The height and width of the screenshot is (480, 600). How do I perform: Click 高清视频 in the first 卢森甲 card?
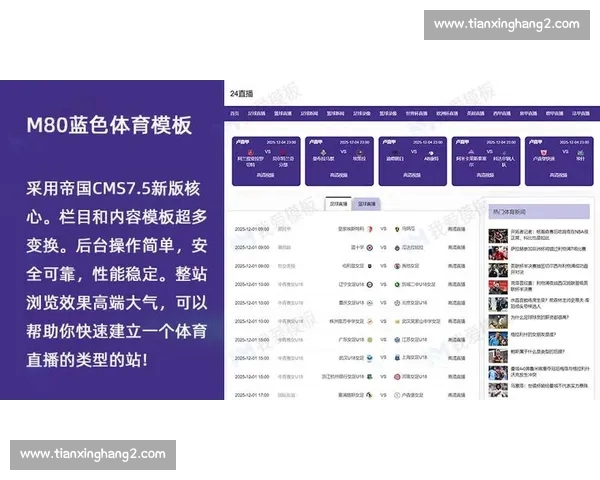265,175
